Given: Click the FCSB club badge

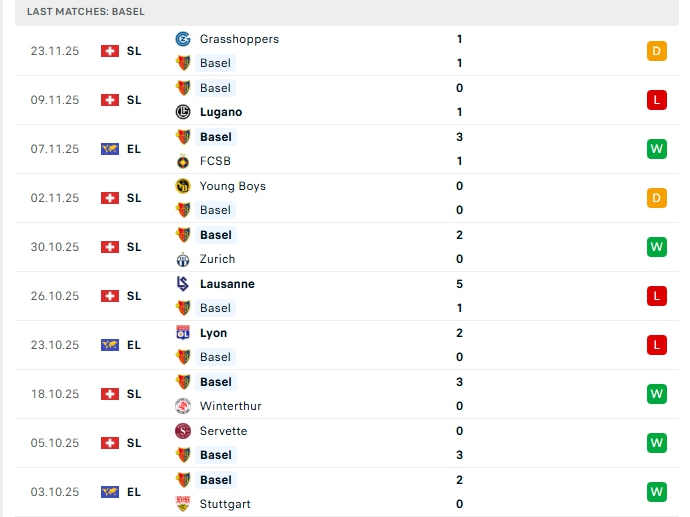Looking at the screenshot, I should point(183,161).
